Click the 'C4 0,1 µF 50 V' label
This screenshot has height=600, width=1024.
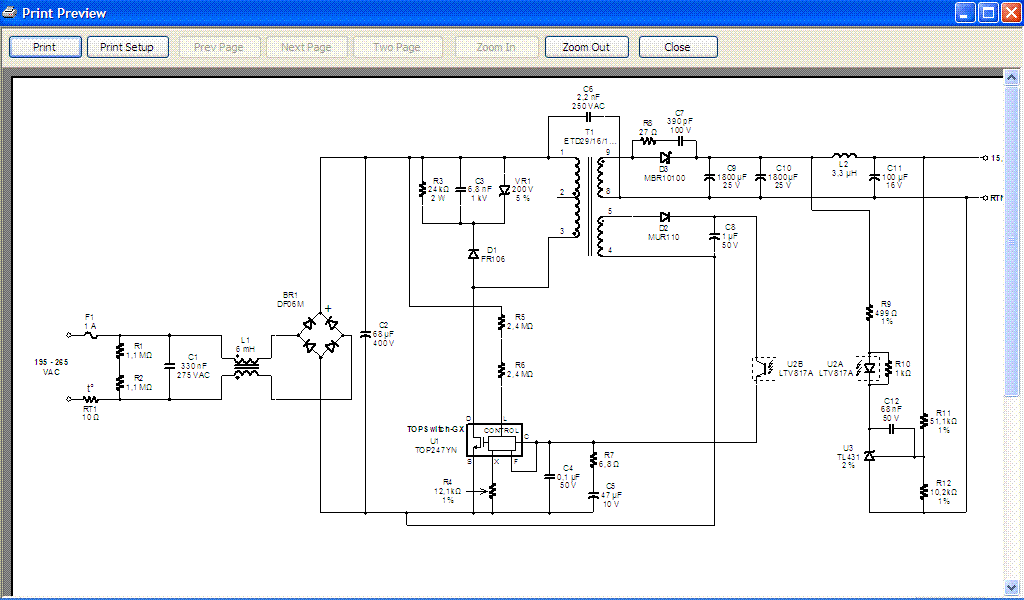tap(568, 477)
